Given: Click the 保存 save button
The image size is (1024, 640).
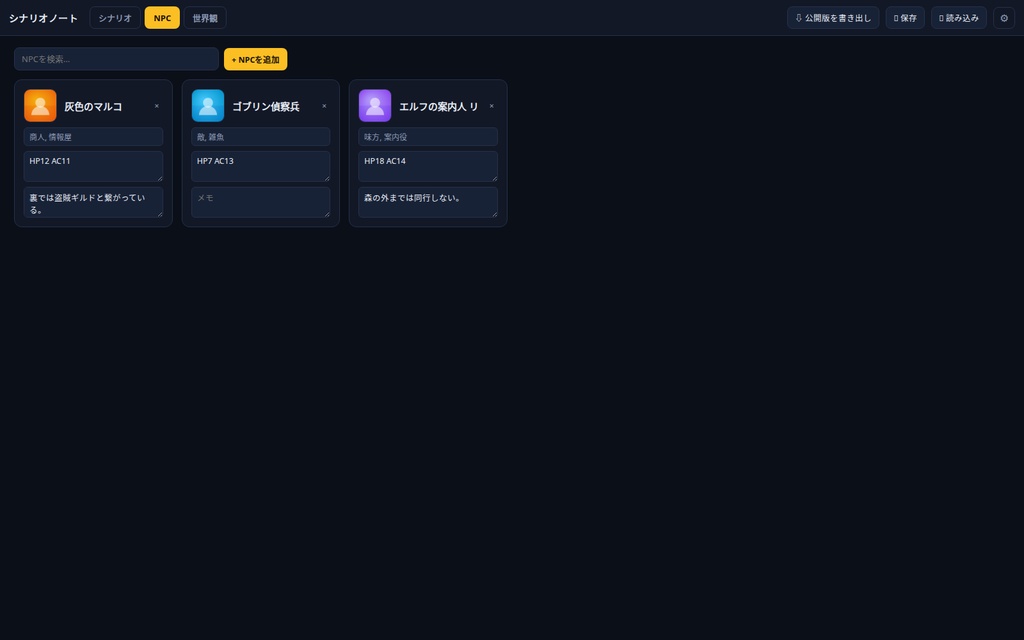Looking at the screenshot, I should [x=904, y=18].
